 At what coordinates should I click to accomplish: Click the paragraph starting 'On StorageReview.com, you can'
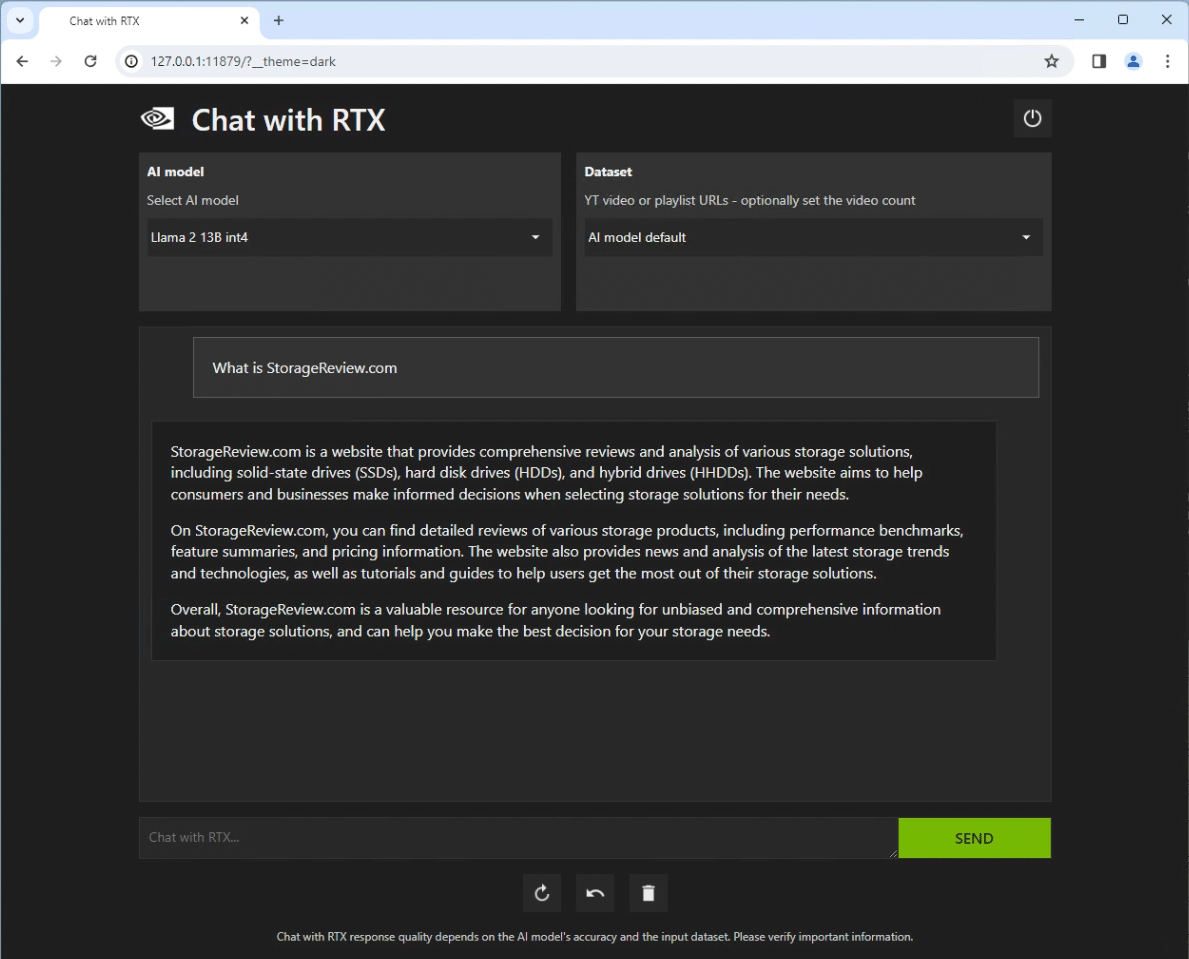coord(567,552)
